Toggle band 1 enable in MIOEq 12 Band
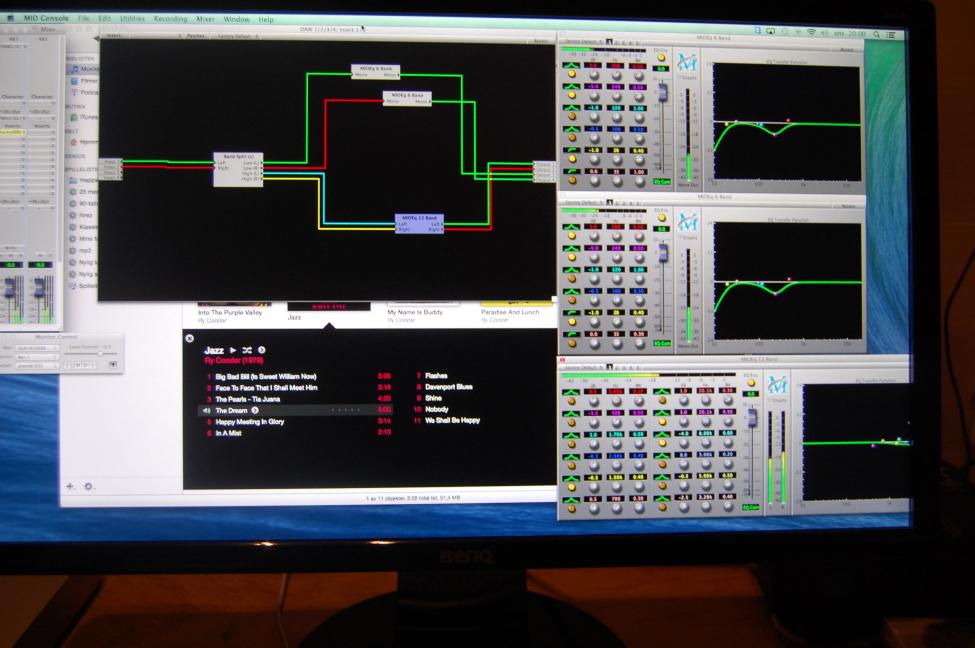975x648 pixels. point(571,402)
